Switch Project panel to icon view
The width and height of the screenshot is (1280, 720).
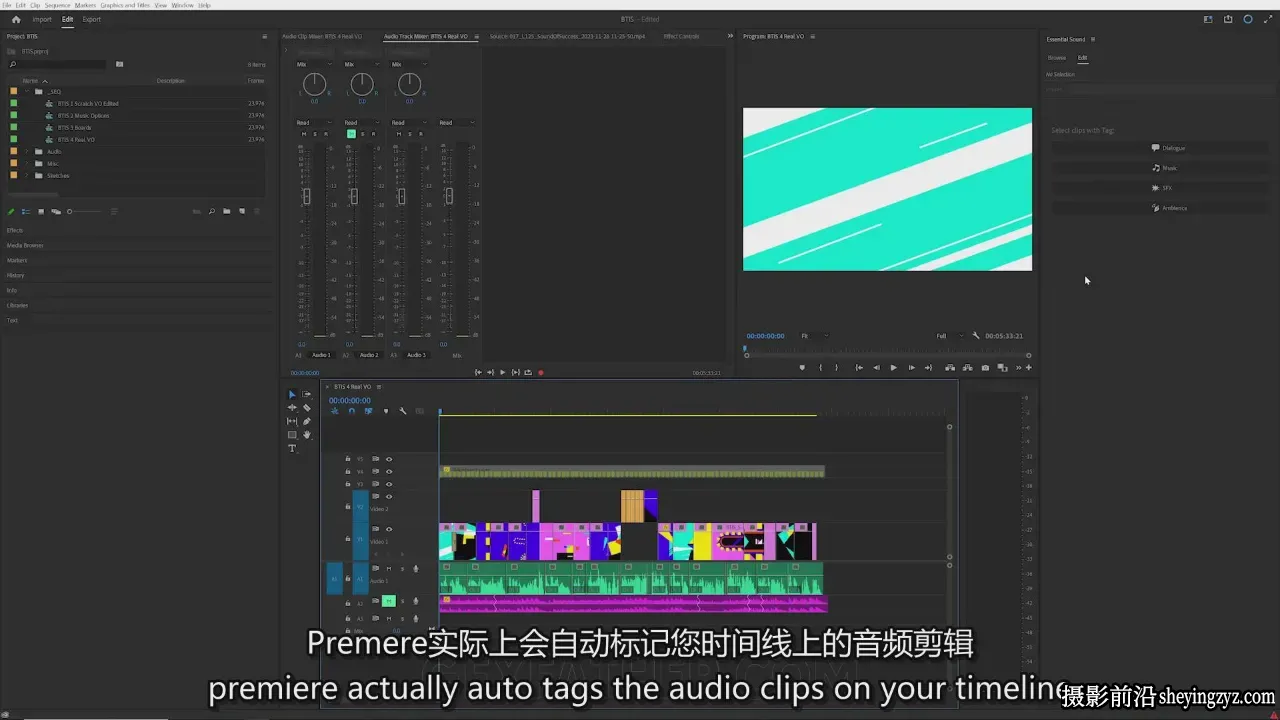pos(41,211)
